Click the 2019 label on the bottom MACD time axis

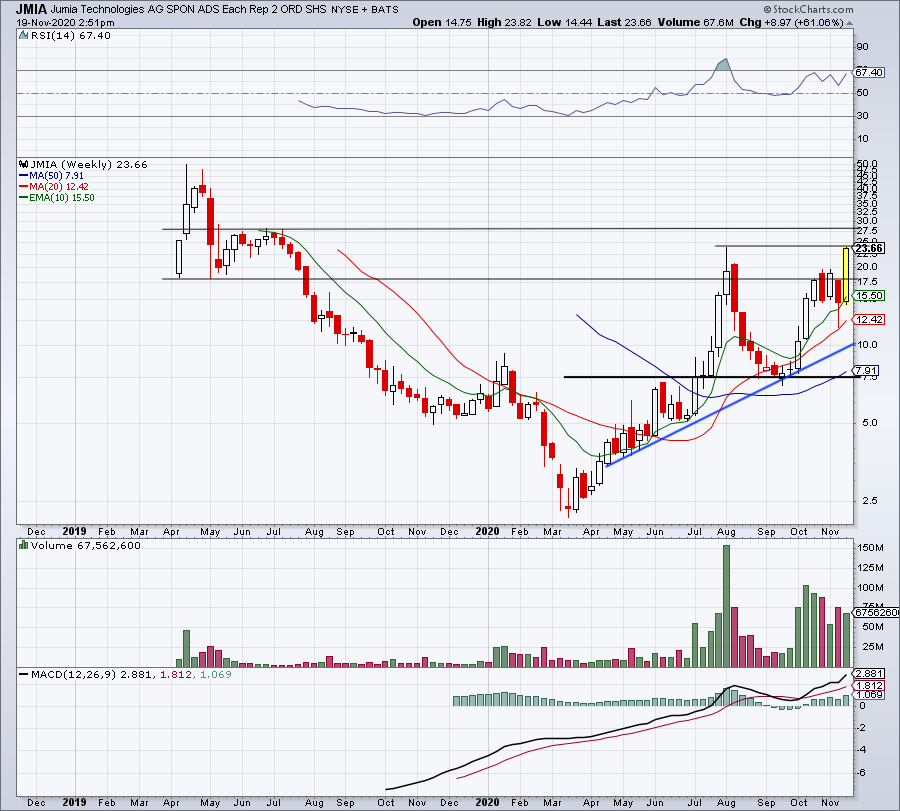74,802
